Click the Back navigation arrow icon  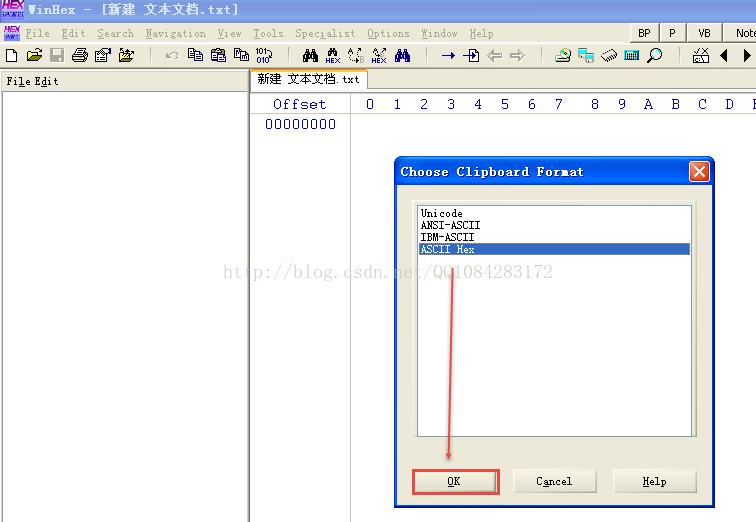coord(494,56)
